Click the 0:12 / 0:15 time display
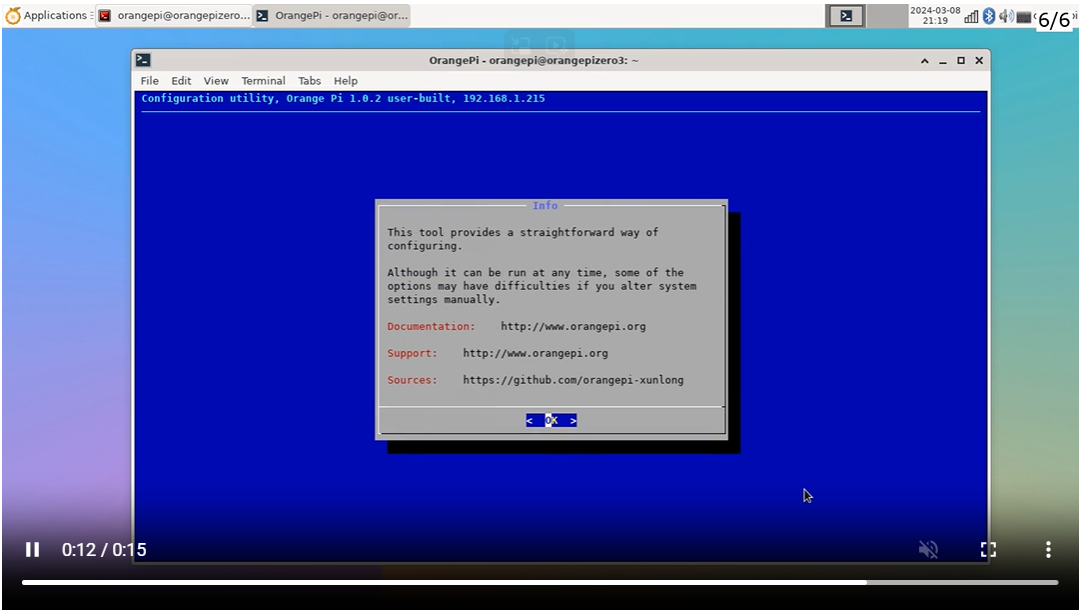The image size is (1085, 615). [104, 550]
